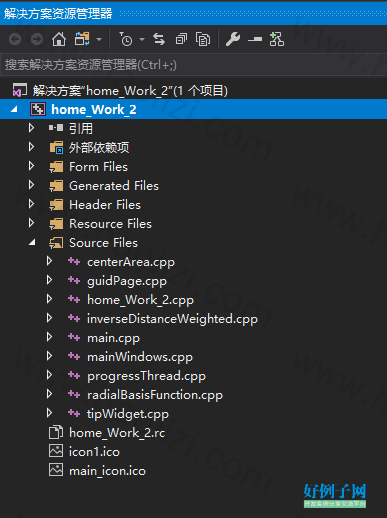Click the Forward navigation arrow in the toolbar

pyautogui.click(x=37, y=39)
